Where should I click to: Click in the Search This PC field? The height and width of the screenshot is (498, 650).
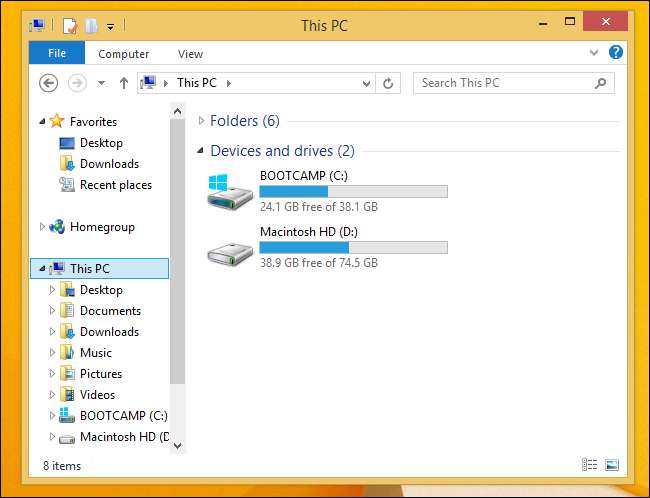click(505, 83)
